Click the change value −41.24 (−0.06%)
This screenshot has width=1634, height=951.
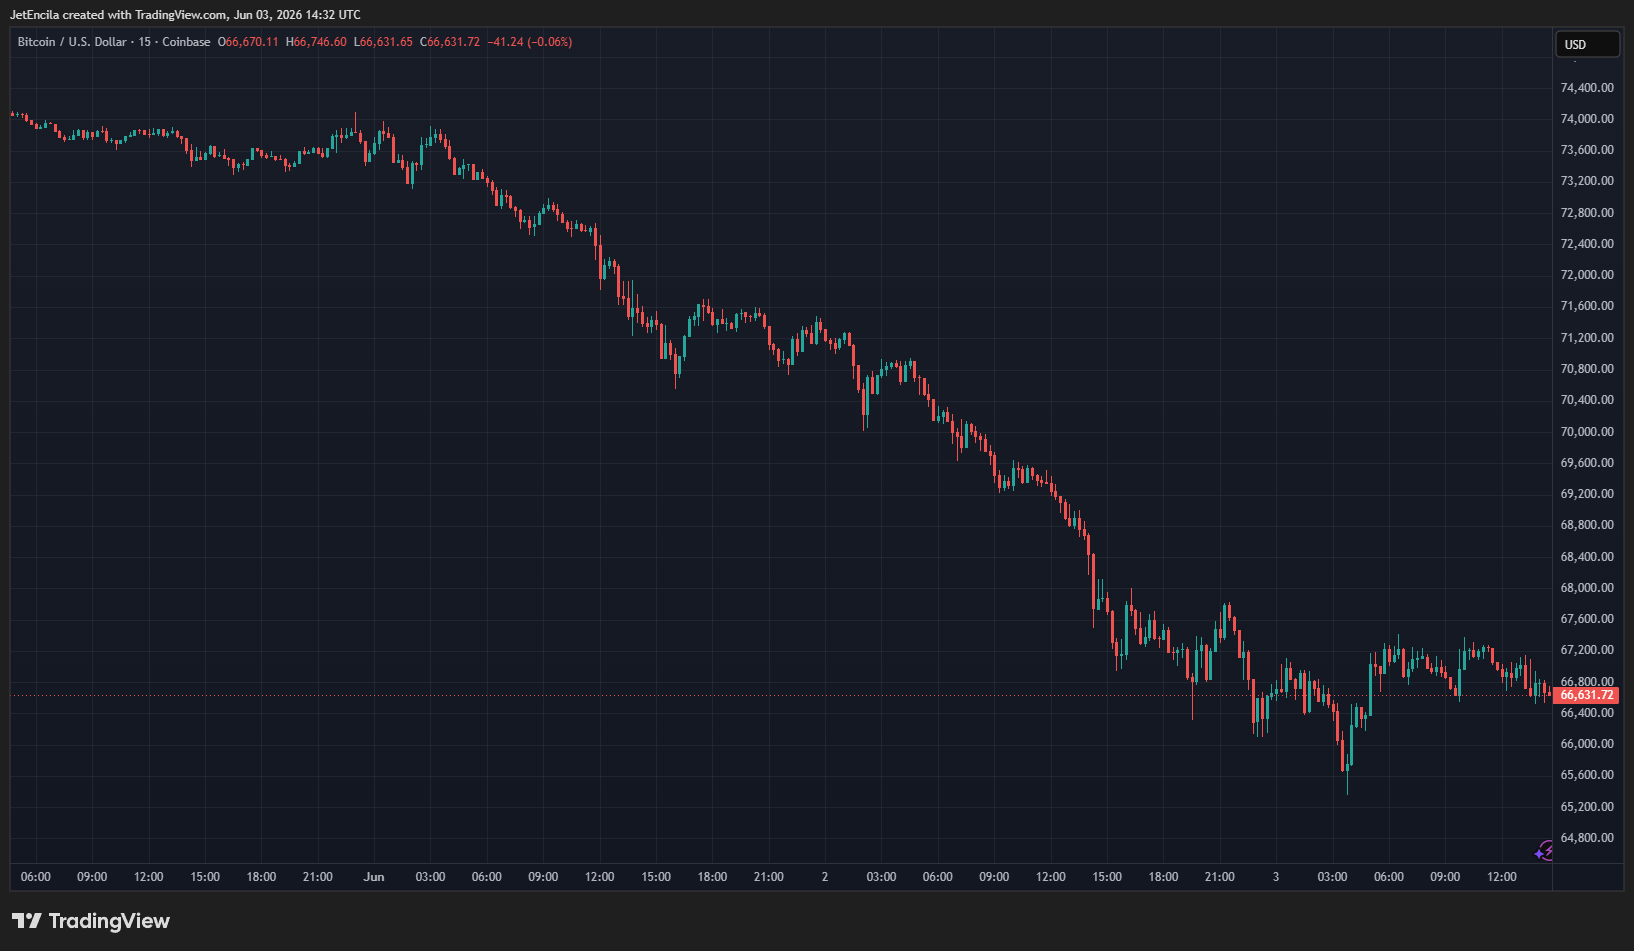[530, 42]
